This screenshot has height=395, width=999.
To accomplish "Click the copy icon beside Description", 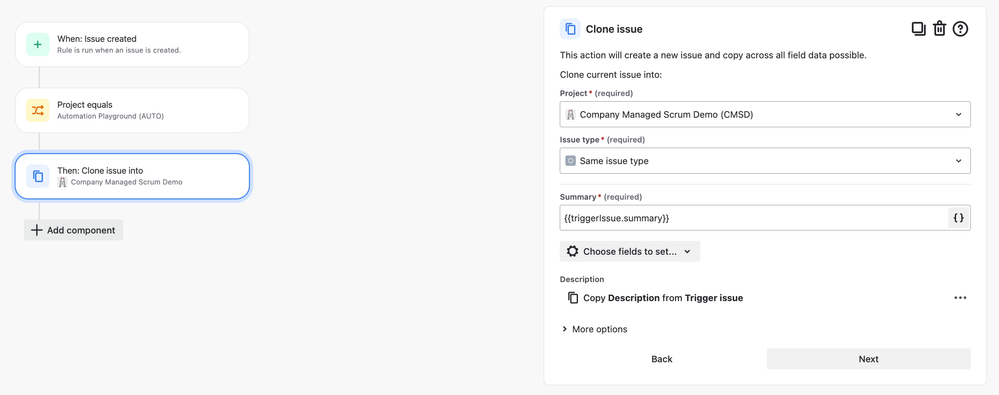I will 573,298.
